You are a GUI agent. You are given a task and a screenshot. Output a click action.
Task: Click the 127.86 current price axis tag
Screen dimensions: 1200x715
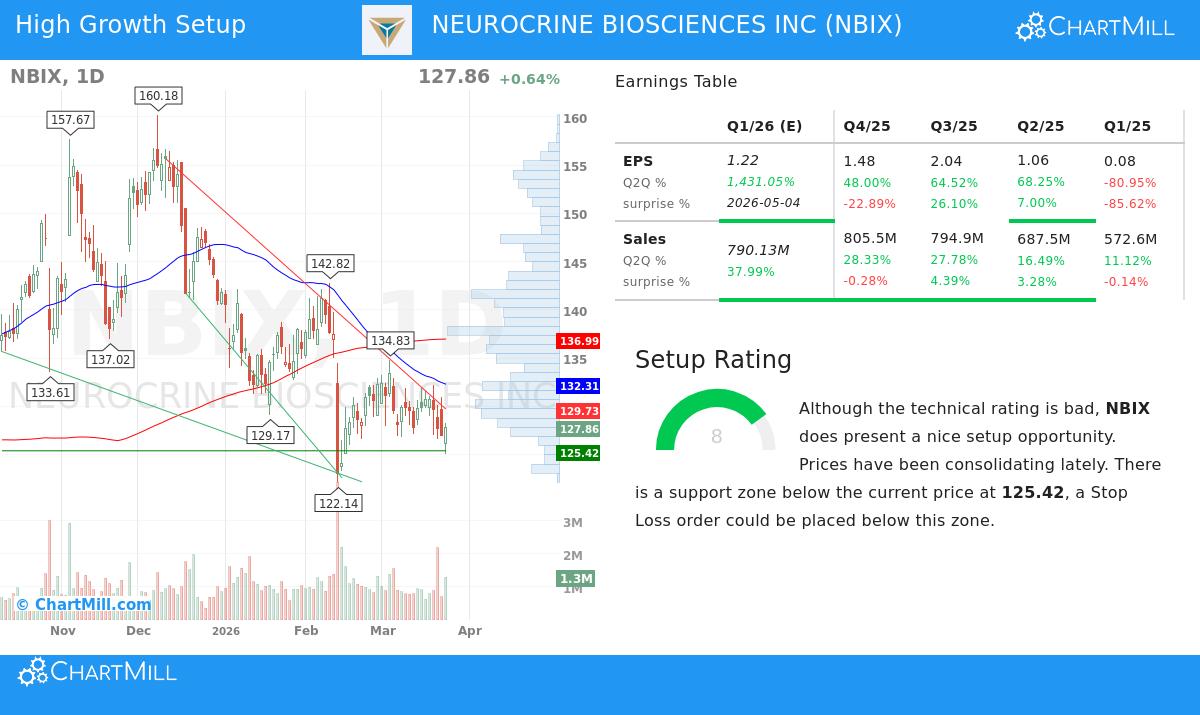[x=579, y=429]
